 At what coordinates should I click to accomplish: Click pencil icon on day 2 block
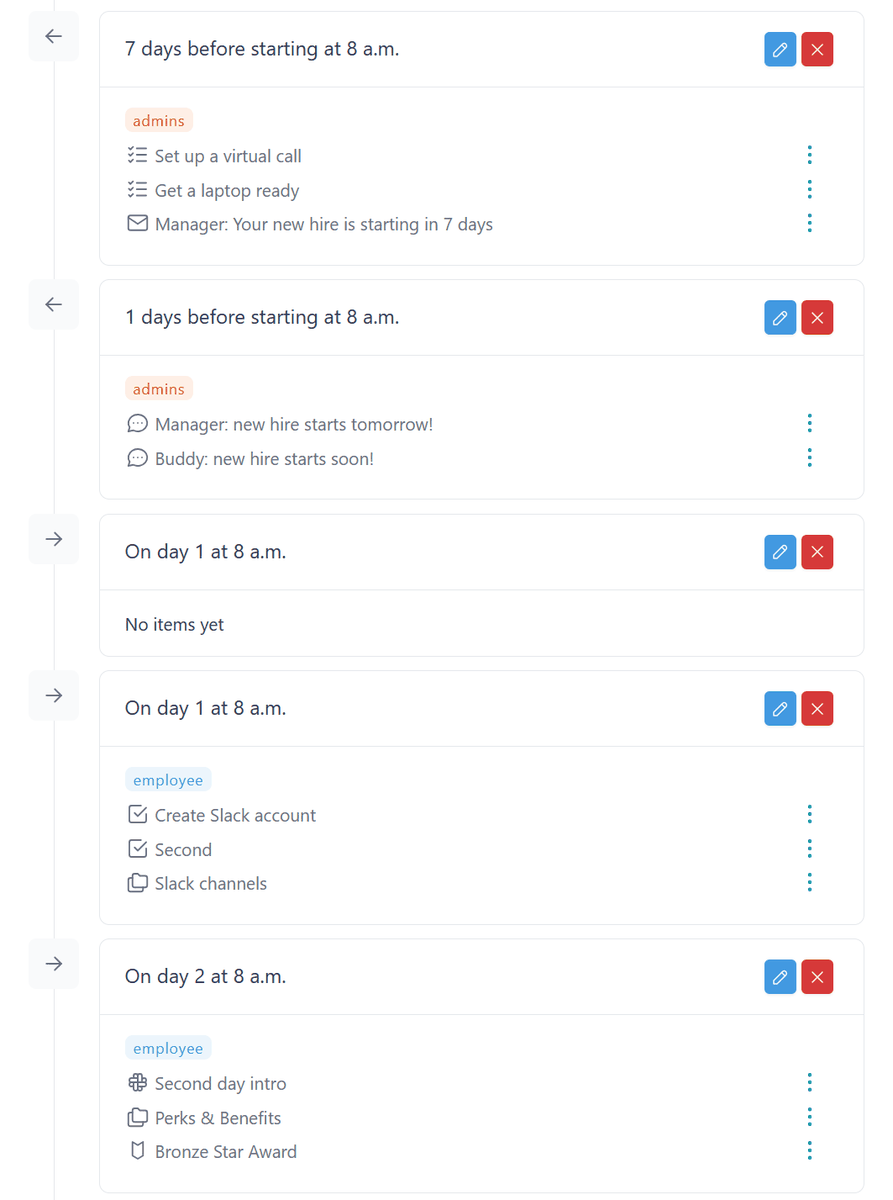pyautogui.click(x=780, y=977)
